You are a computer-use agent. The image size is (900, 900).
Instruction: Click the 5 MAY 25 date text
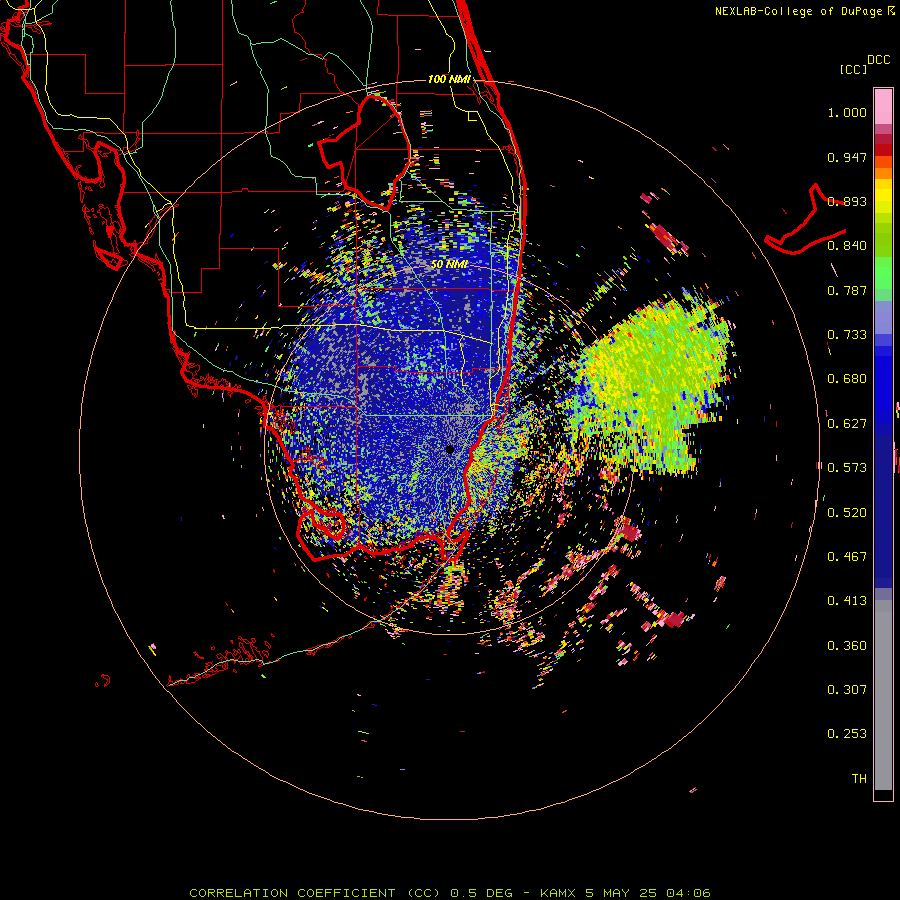pyautogui.click(x=622, y=893)
